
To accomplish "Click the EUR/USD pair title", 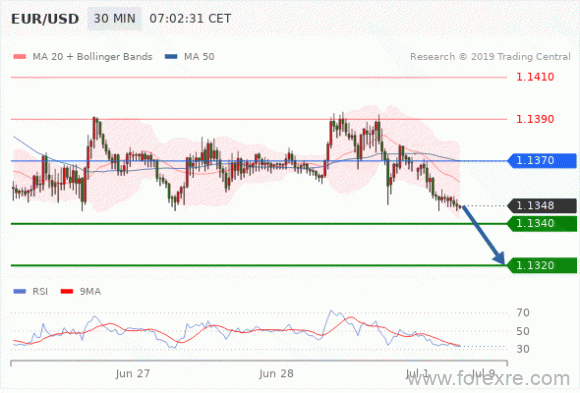I will pyautogui.click(x=45, y=19).
